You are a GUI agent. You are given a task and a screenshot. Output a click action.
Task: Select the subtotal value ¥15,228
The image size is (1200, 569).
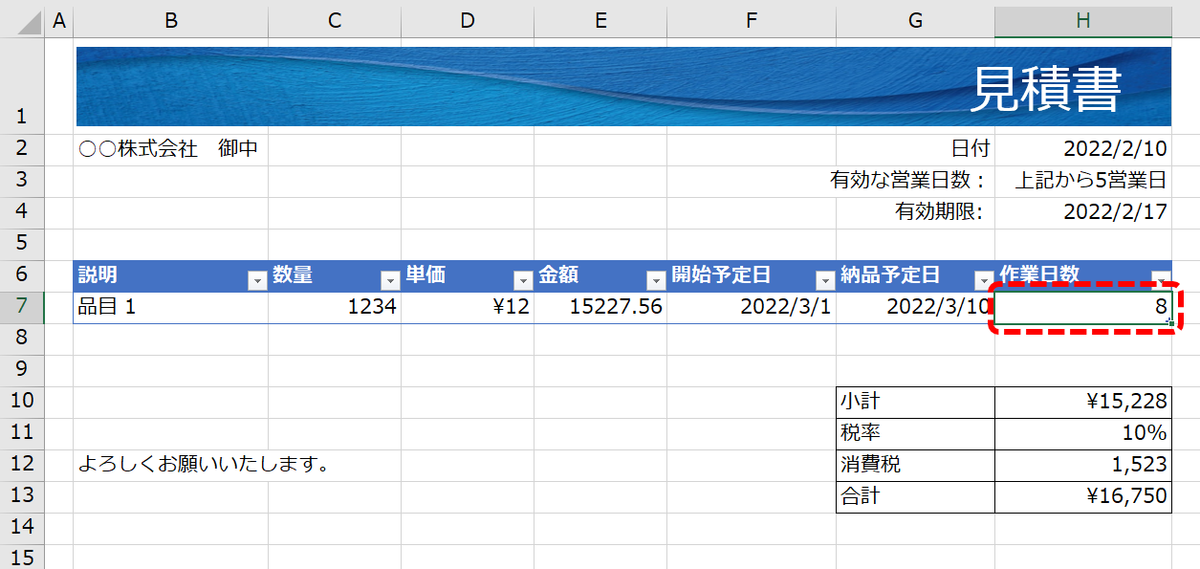(1084, 401)
